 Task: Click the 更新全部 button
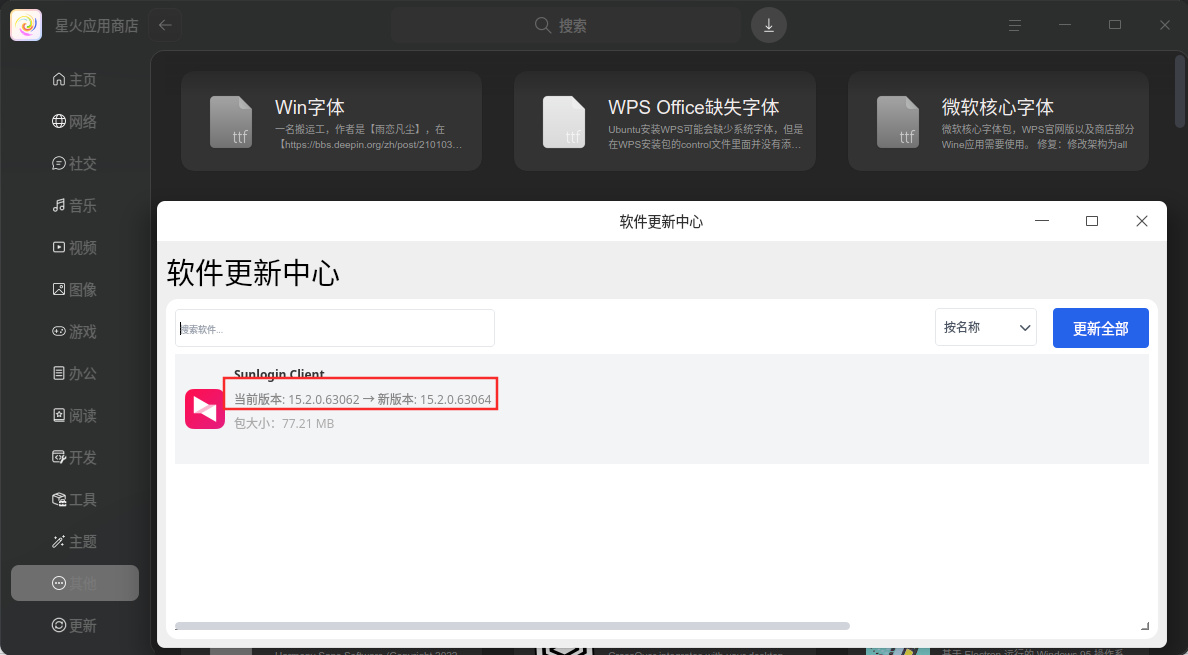coord(1100,328)
